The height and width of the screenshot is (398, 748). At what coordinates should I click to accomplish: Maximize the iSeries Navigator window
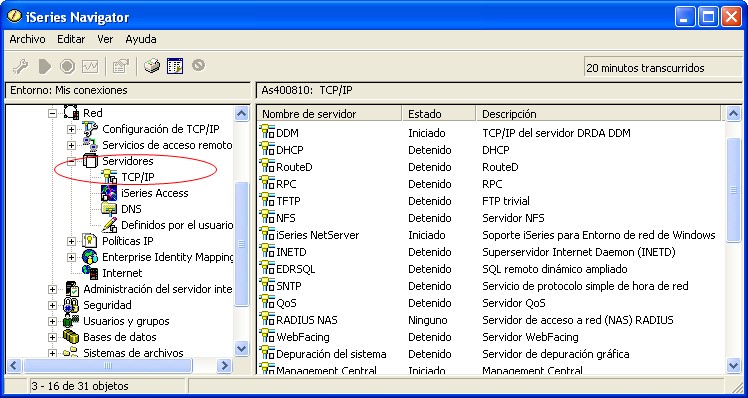708,17
